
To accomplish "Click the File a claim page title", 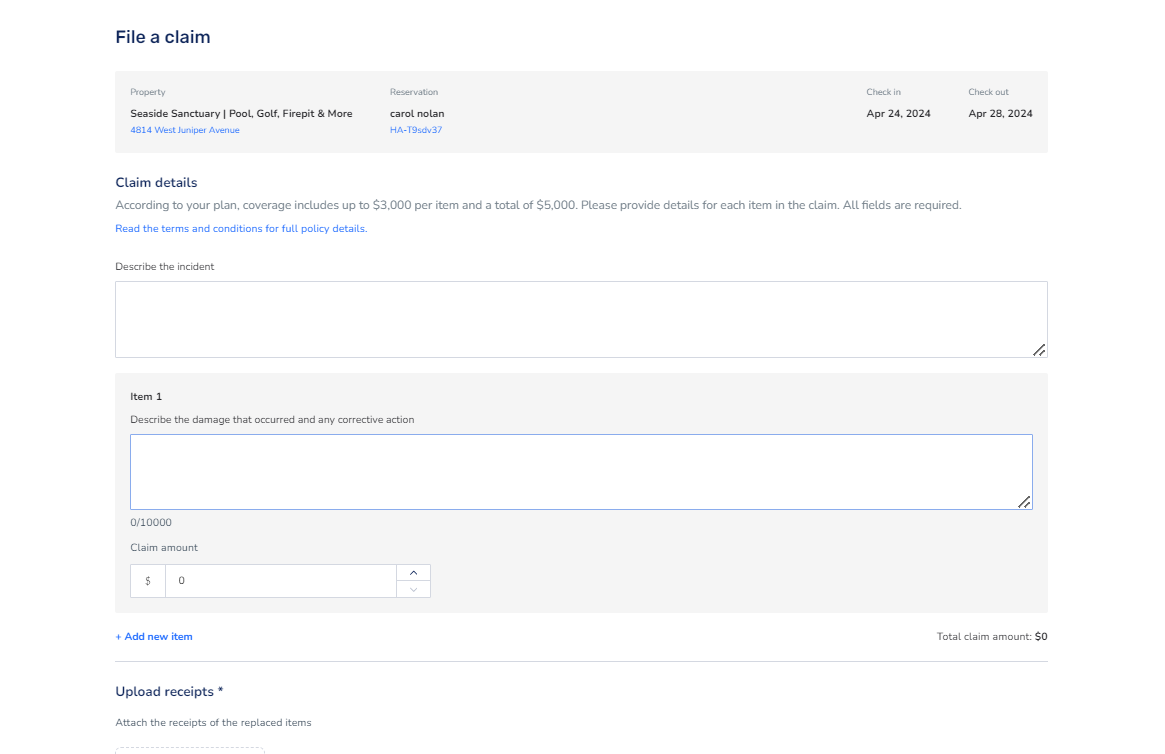I will 163,38.
